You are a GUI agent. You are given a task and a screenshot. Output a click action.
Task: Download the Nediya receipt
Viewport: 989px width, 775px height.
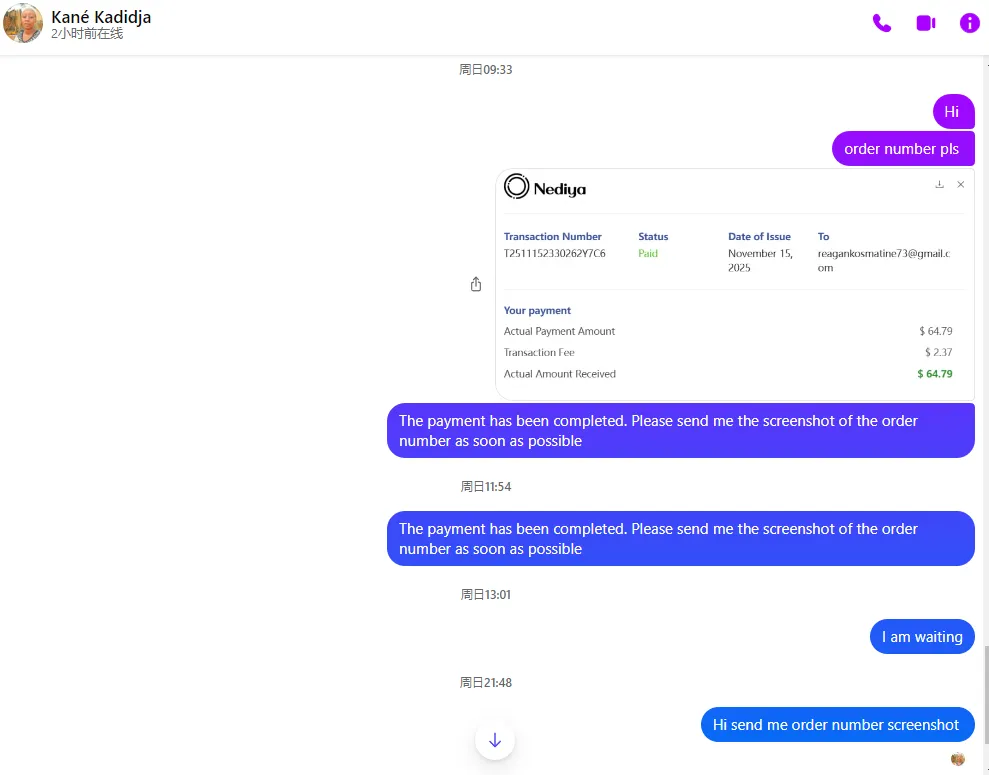coord(939,184)
